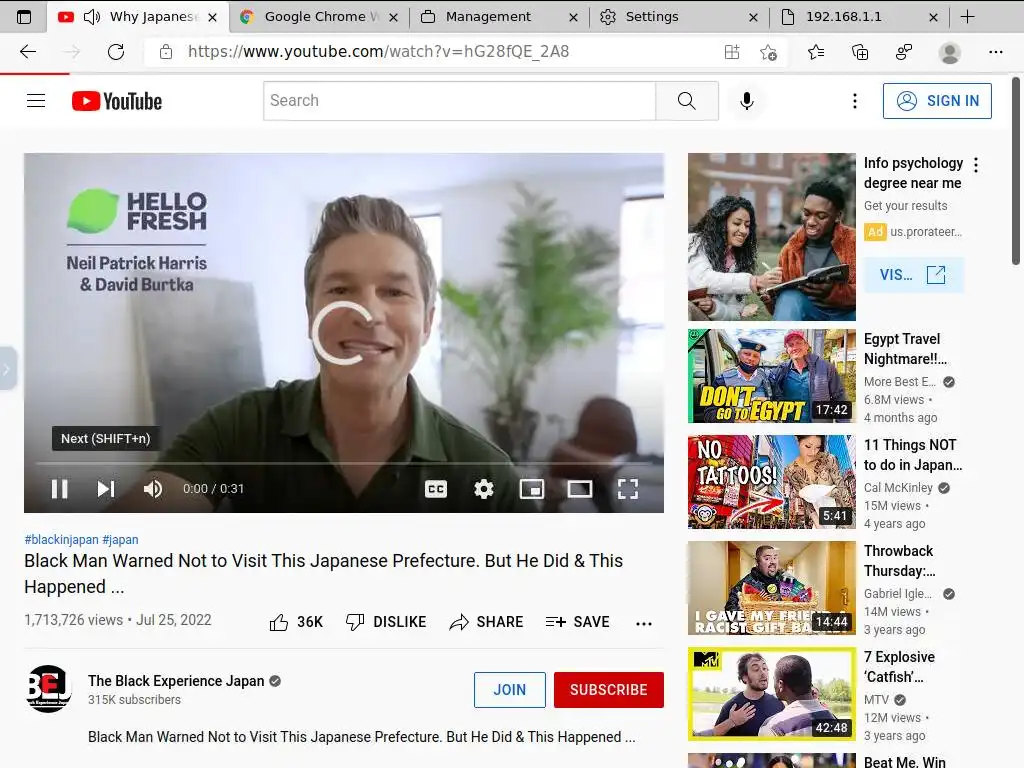1024x768 pixels.
Task: View site information lock icon
Action: pos(166,52)
